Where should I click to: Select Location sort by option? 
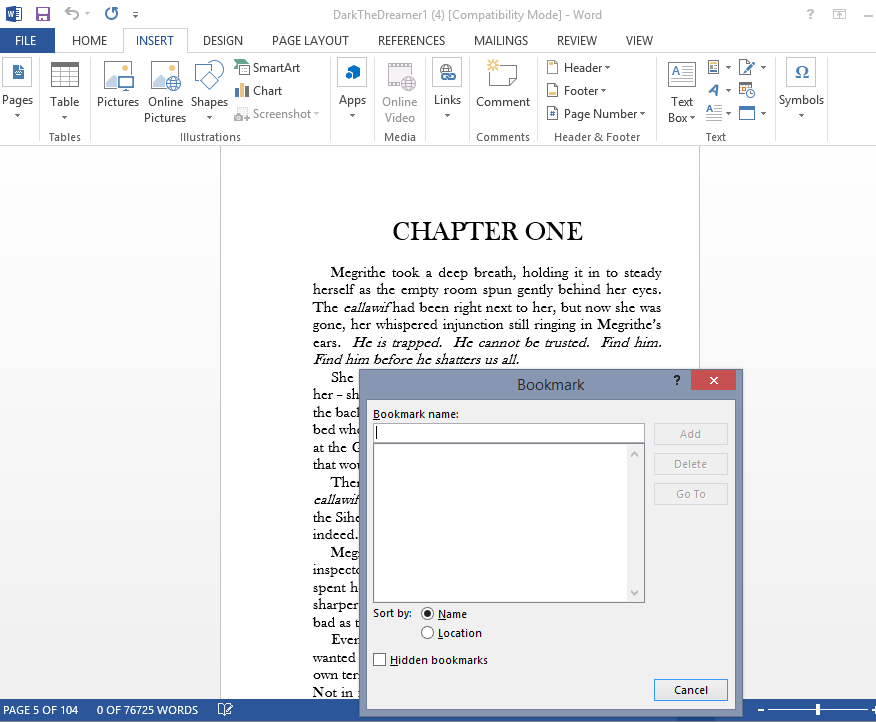click(x=428, y=633)
